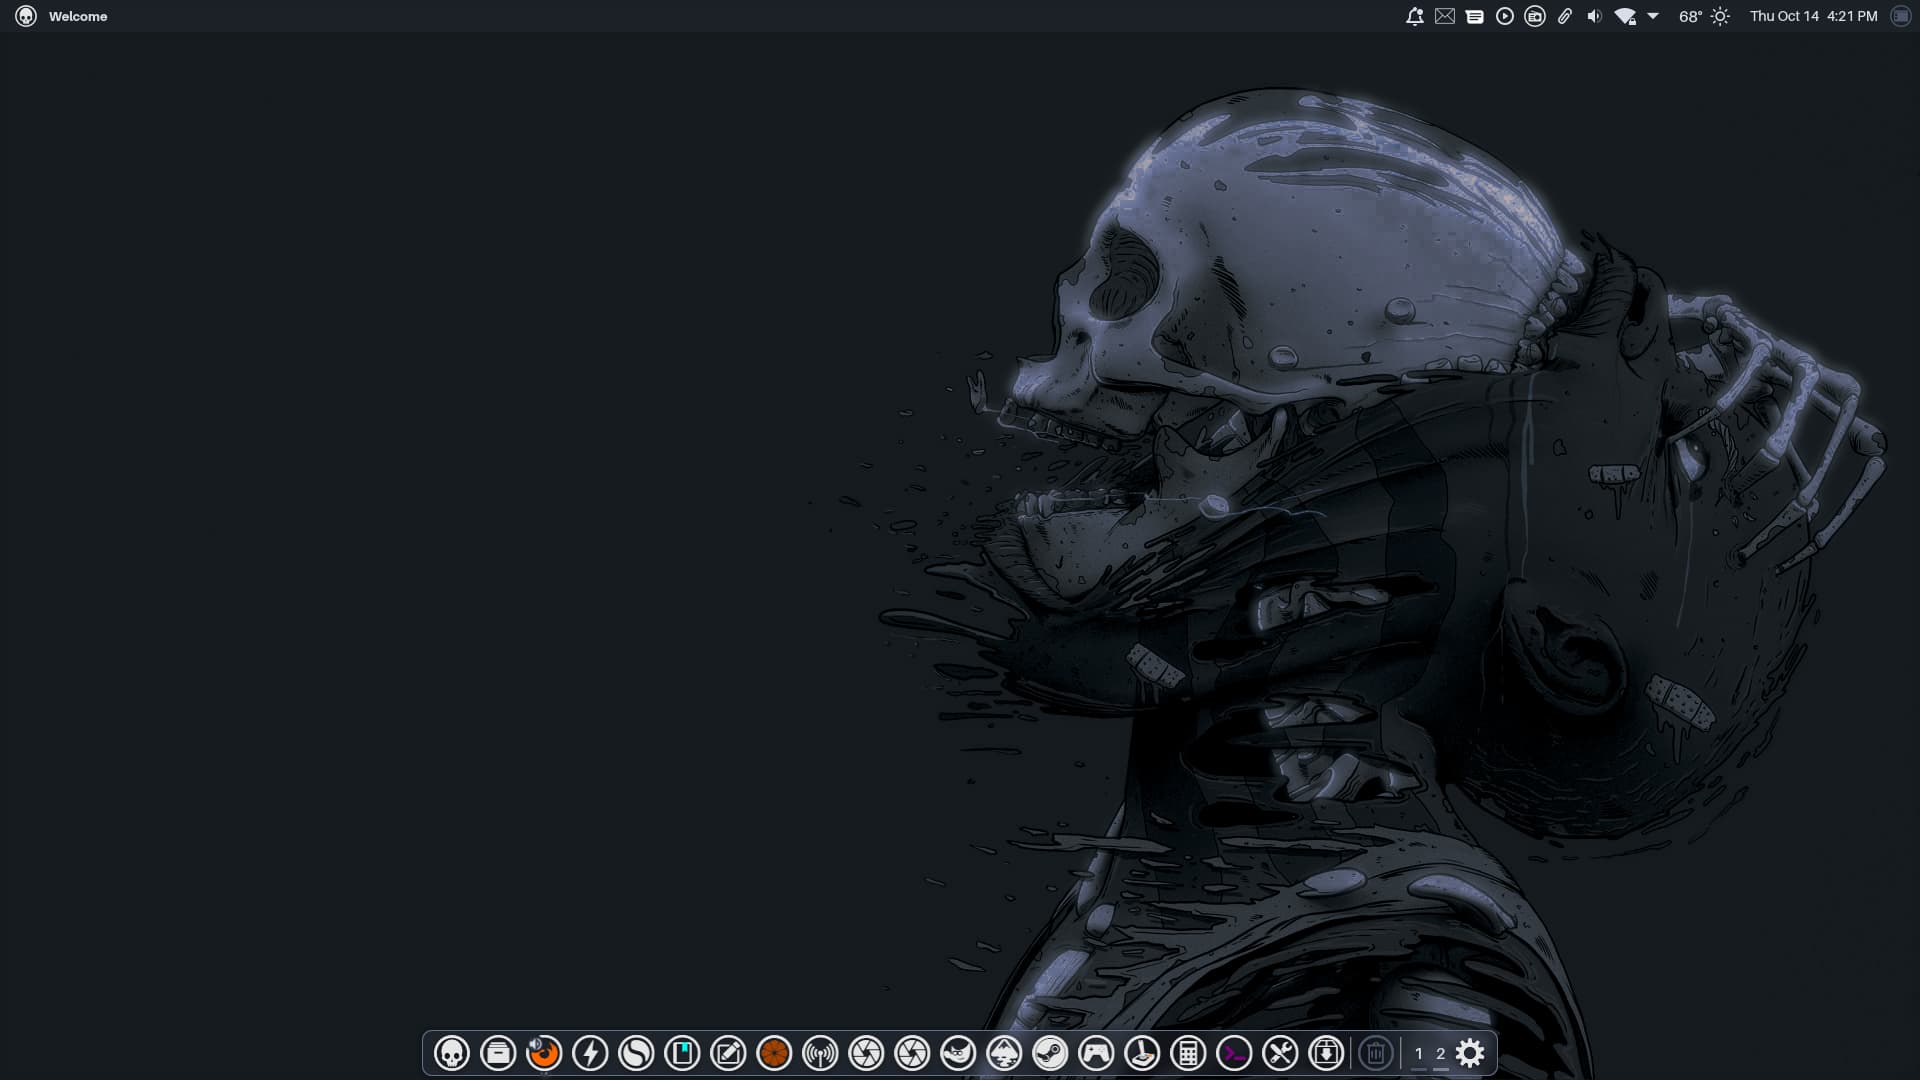The width and height of the screenshot is (1920, 1080).
Task: Open the Welcome menu in top bar
Action: [x=78, y=16]
